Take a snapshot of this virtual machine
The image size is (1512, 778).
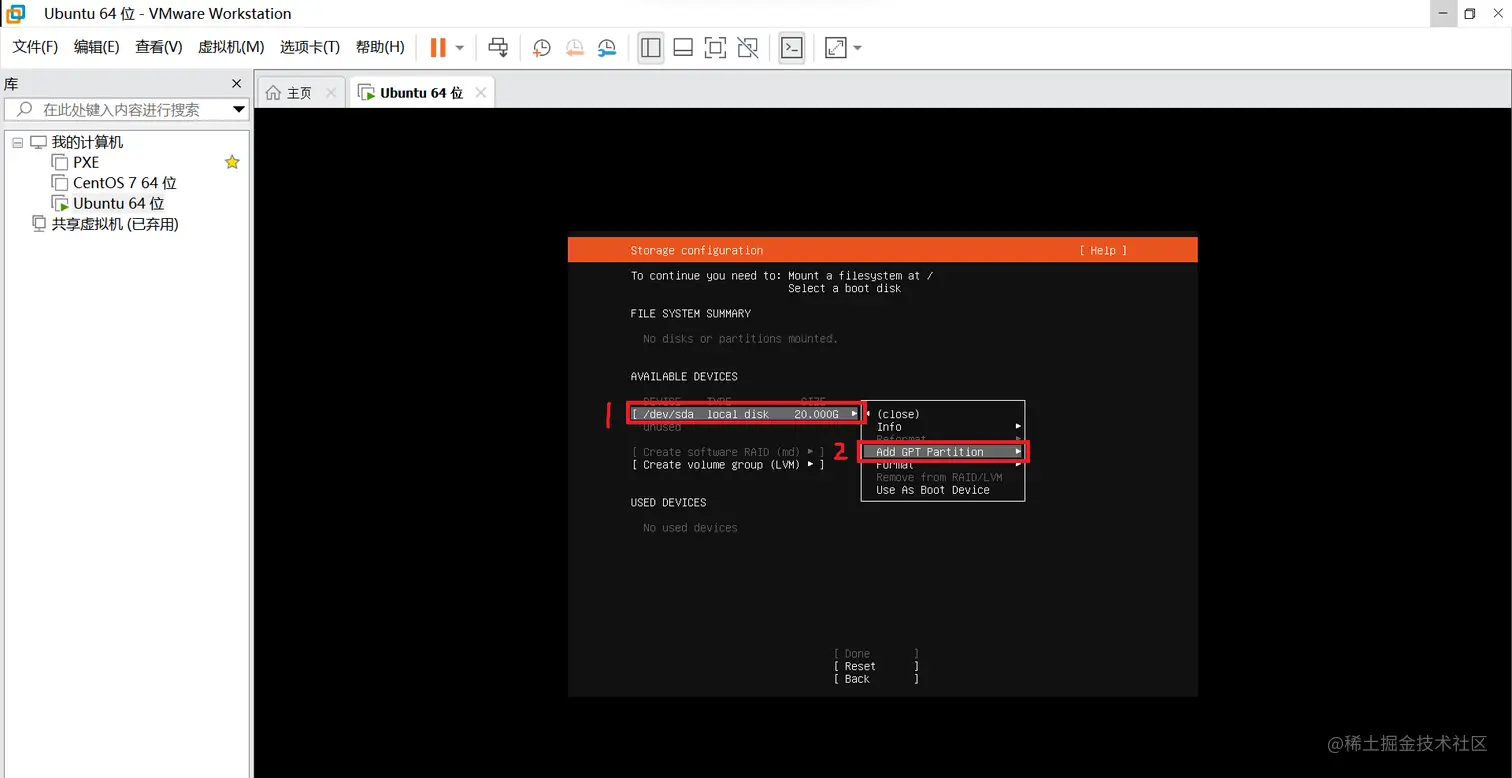point(541,47)
